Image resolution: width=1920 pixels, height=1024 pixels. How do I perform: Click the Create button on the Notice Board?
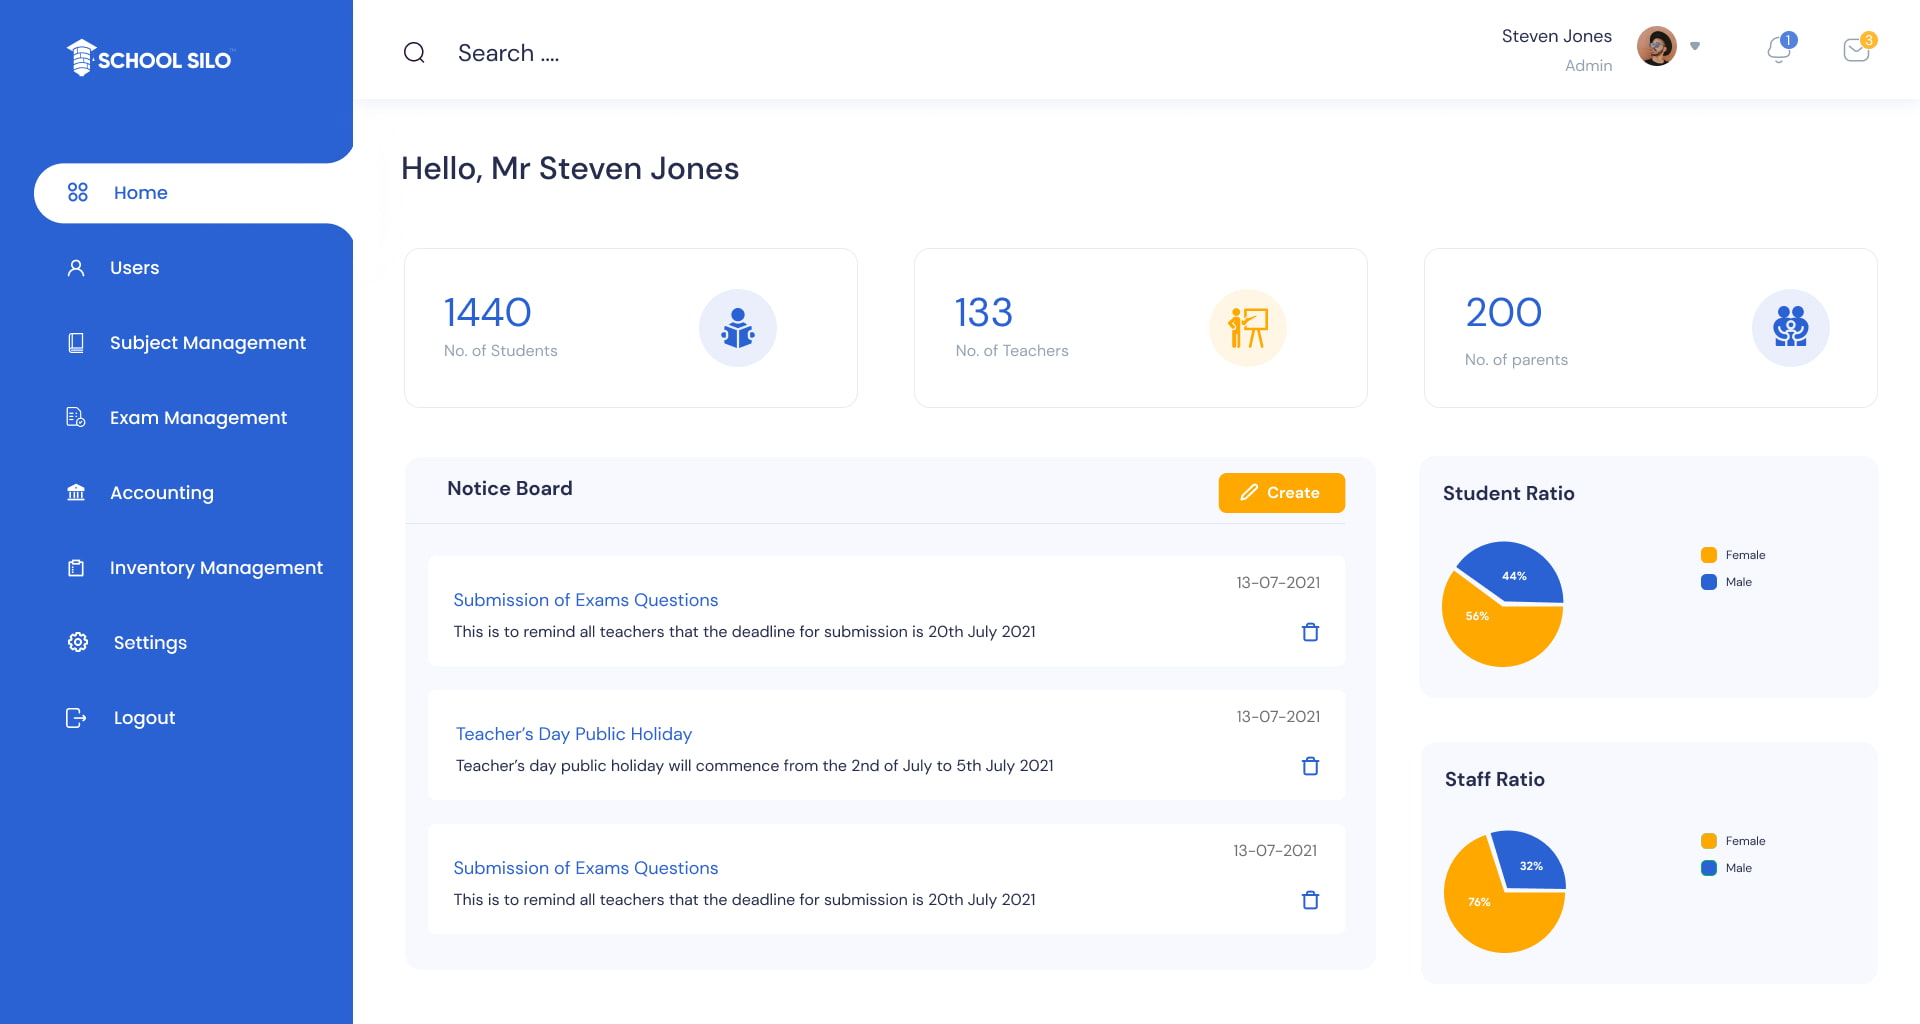1281,492
